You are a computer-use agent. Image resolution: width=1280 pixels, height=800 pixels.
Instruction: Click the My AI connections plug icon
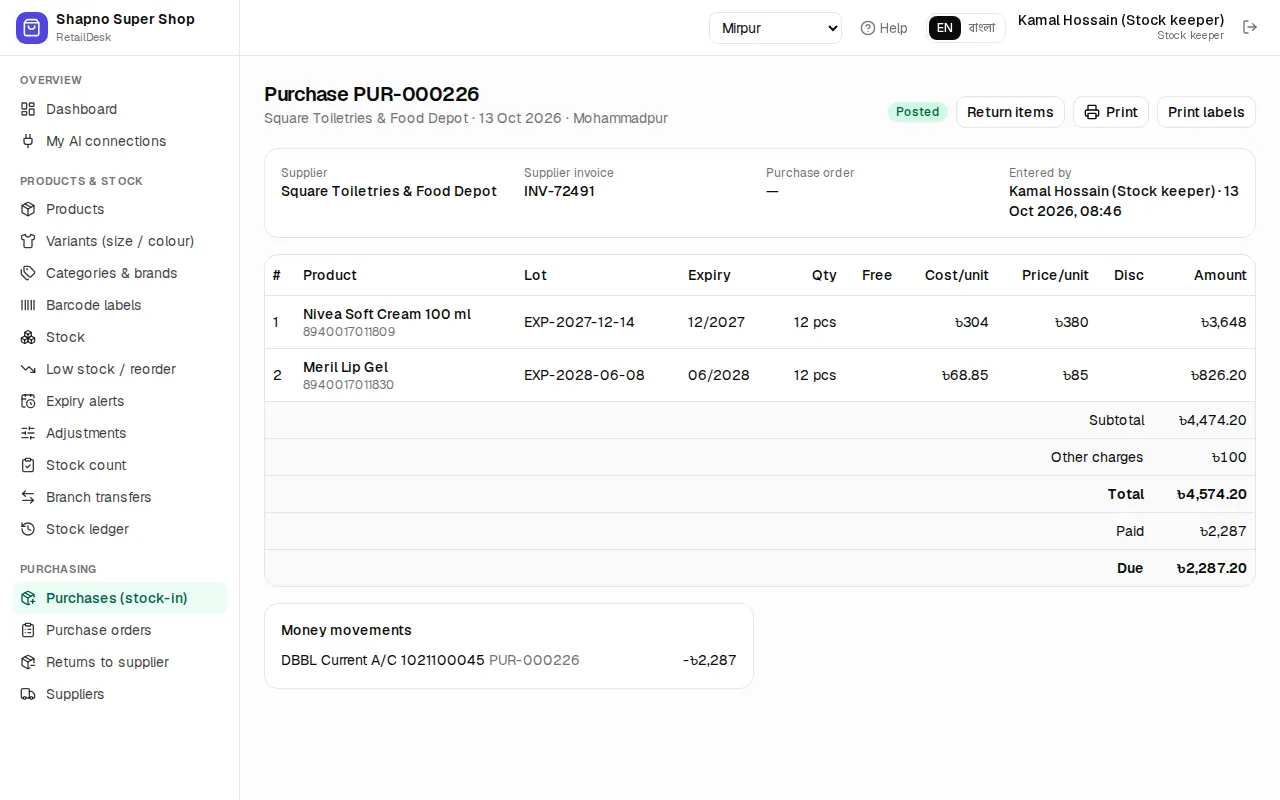coord(28,141)
